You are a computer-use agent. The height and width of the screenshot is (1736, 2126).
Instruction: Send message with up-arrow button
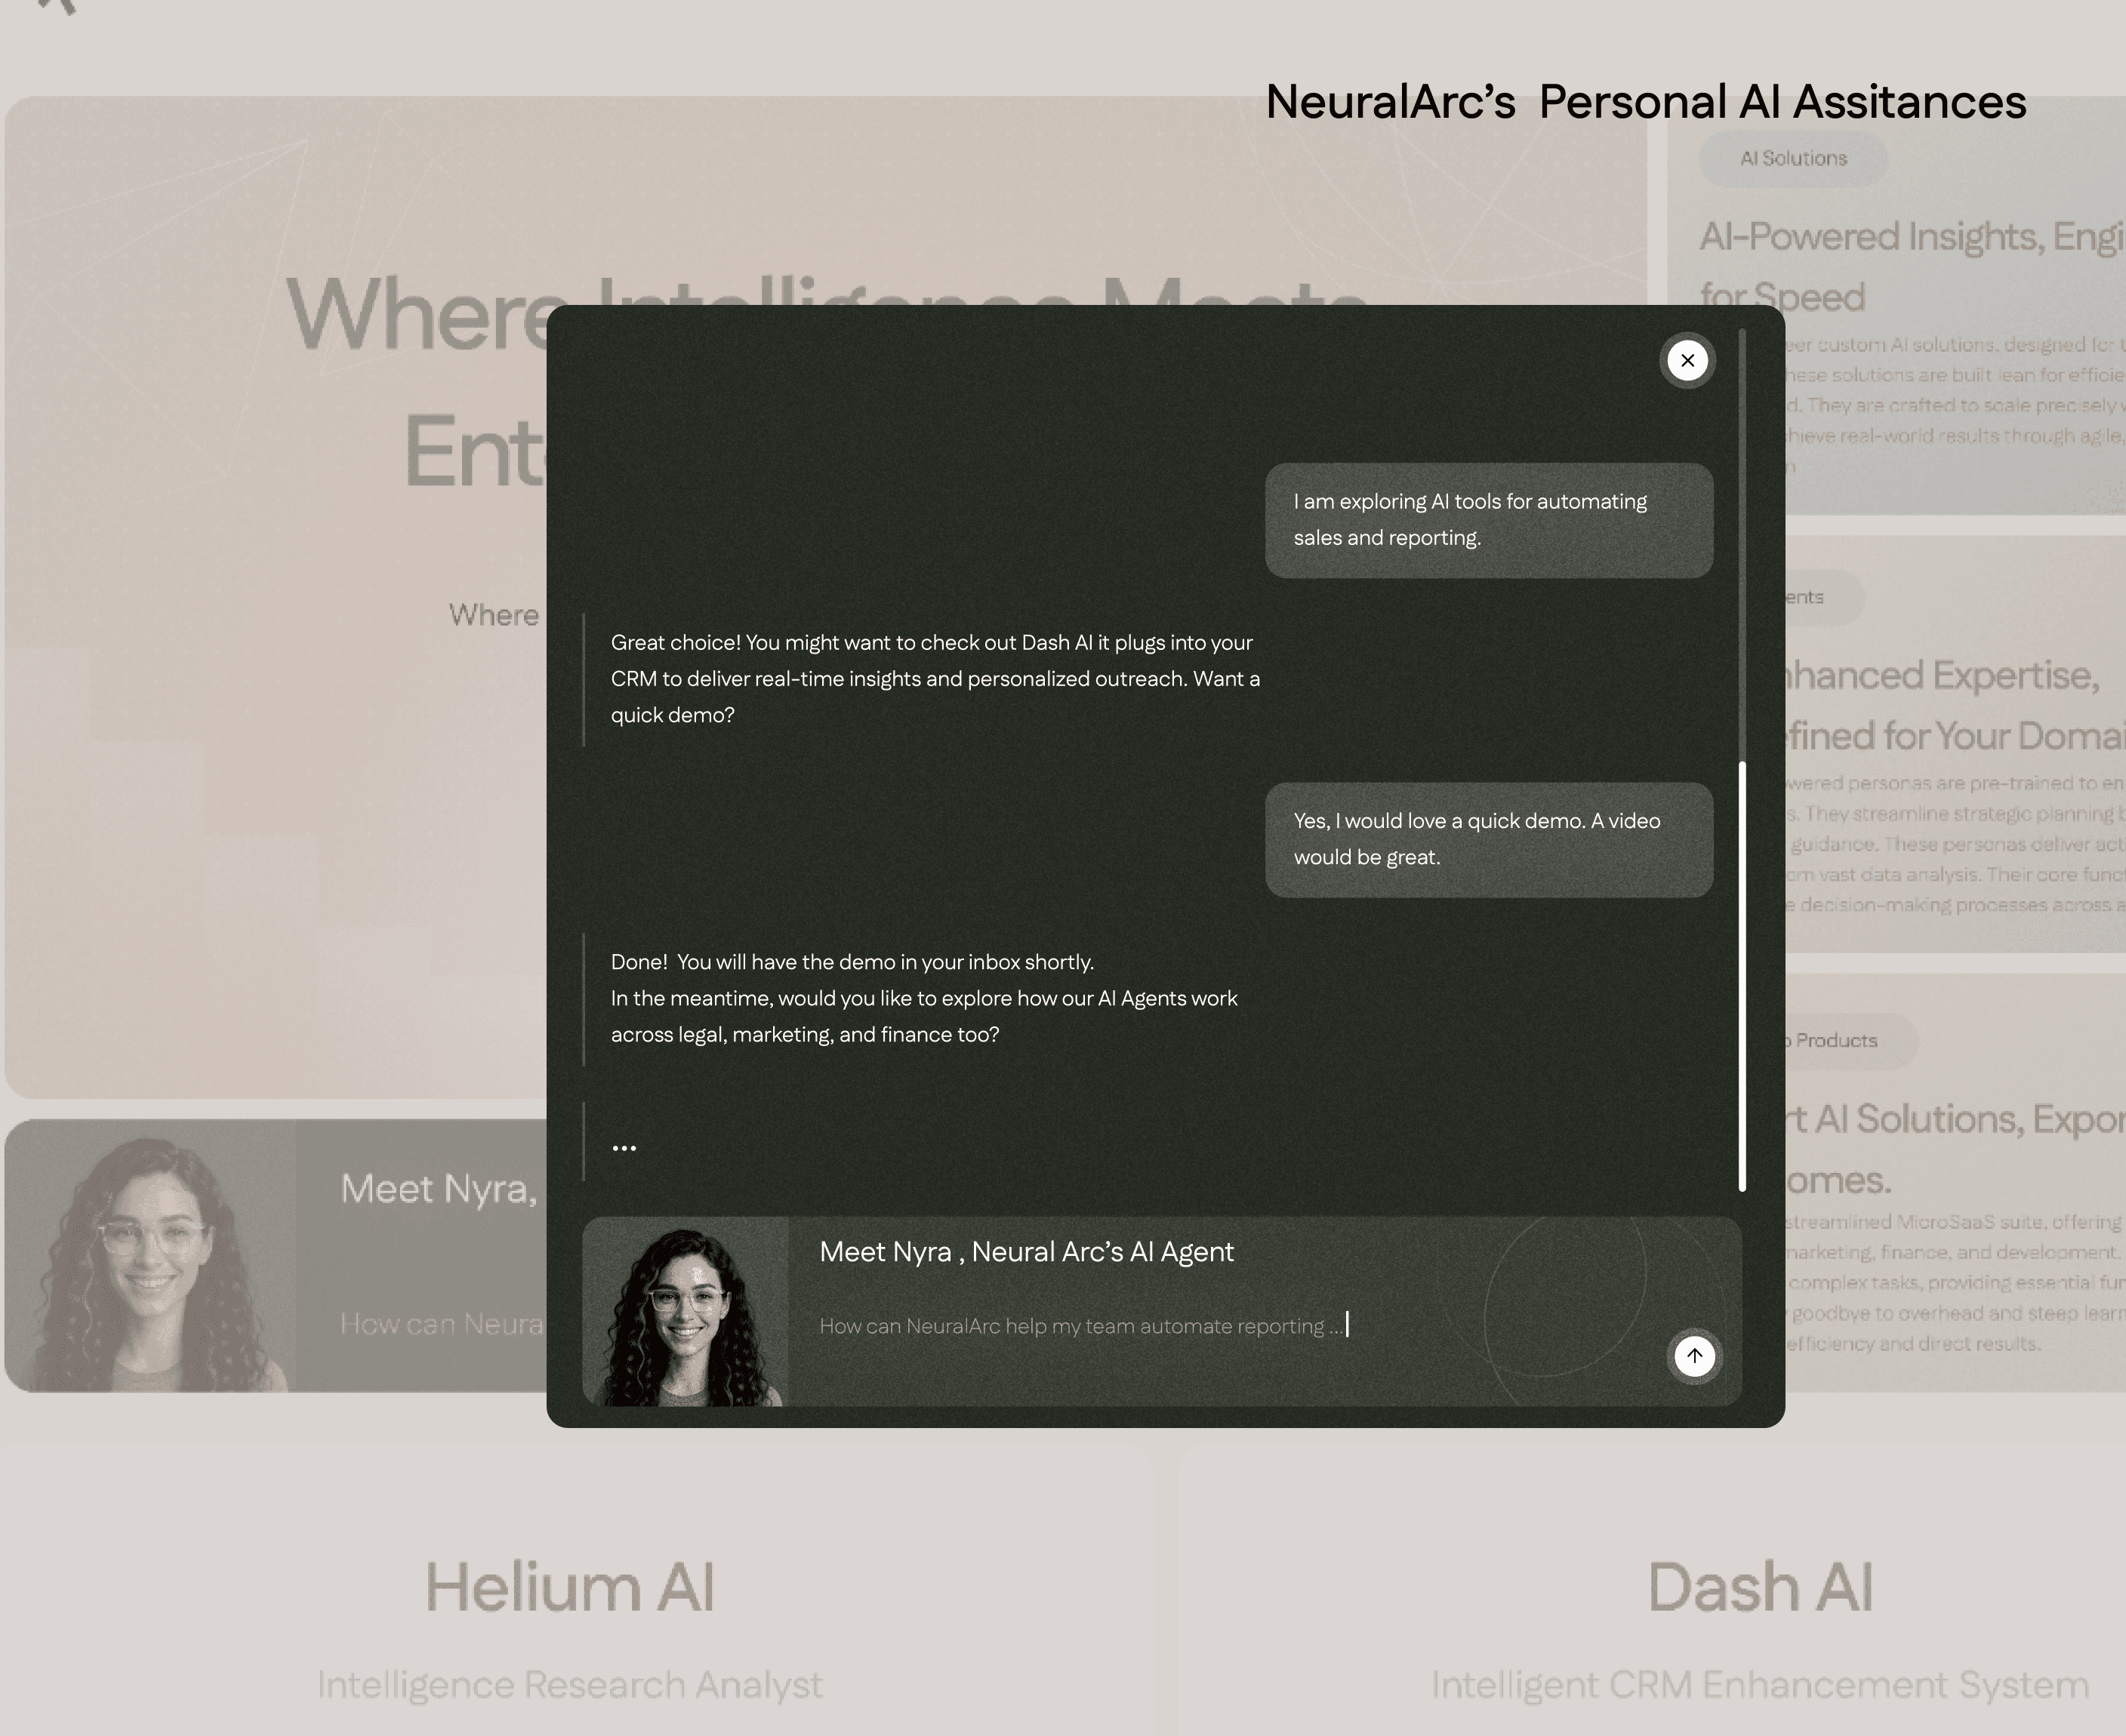click(1694, 1355)
